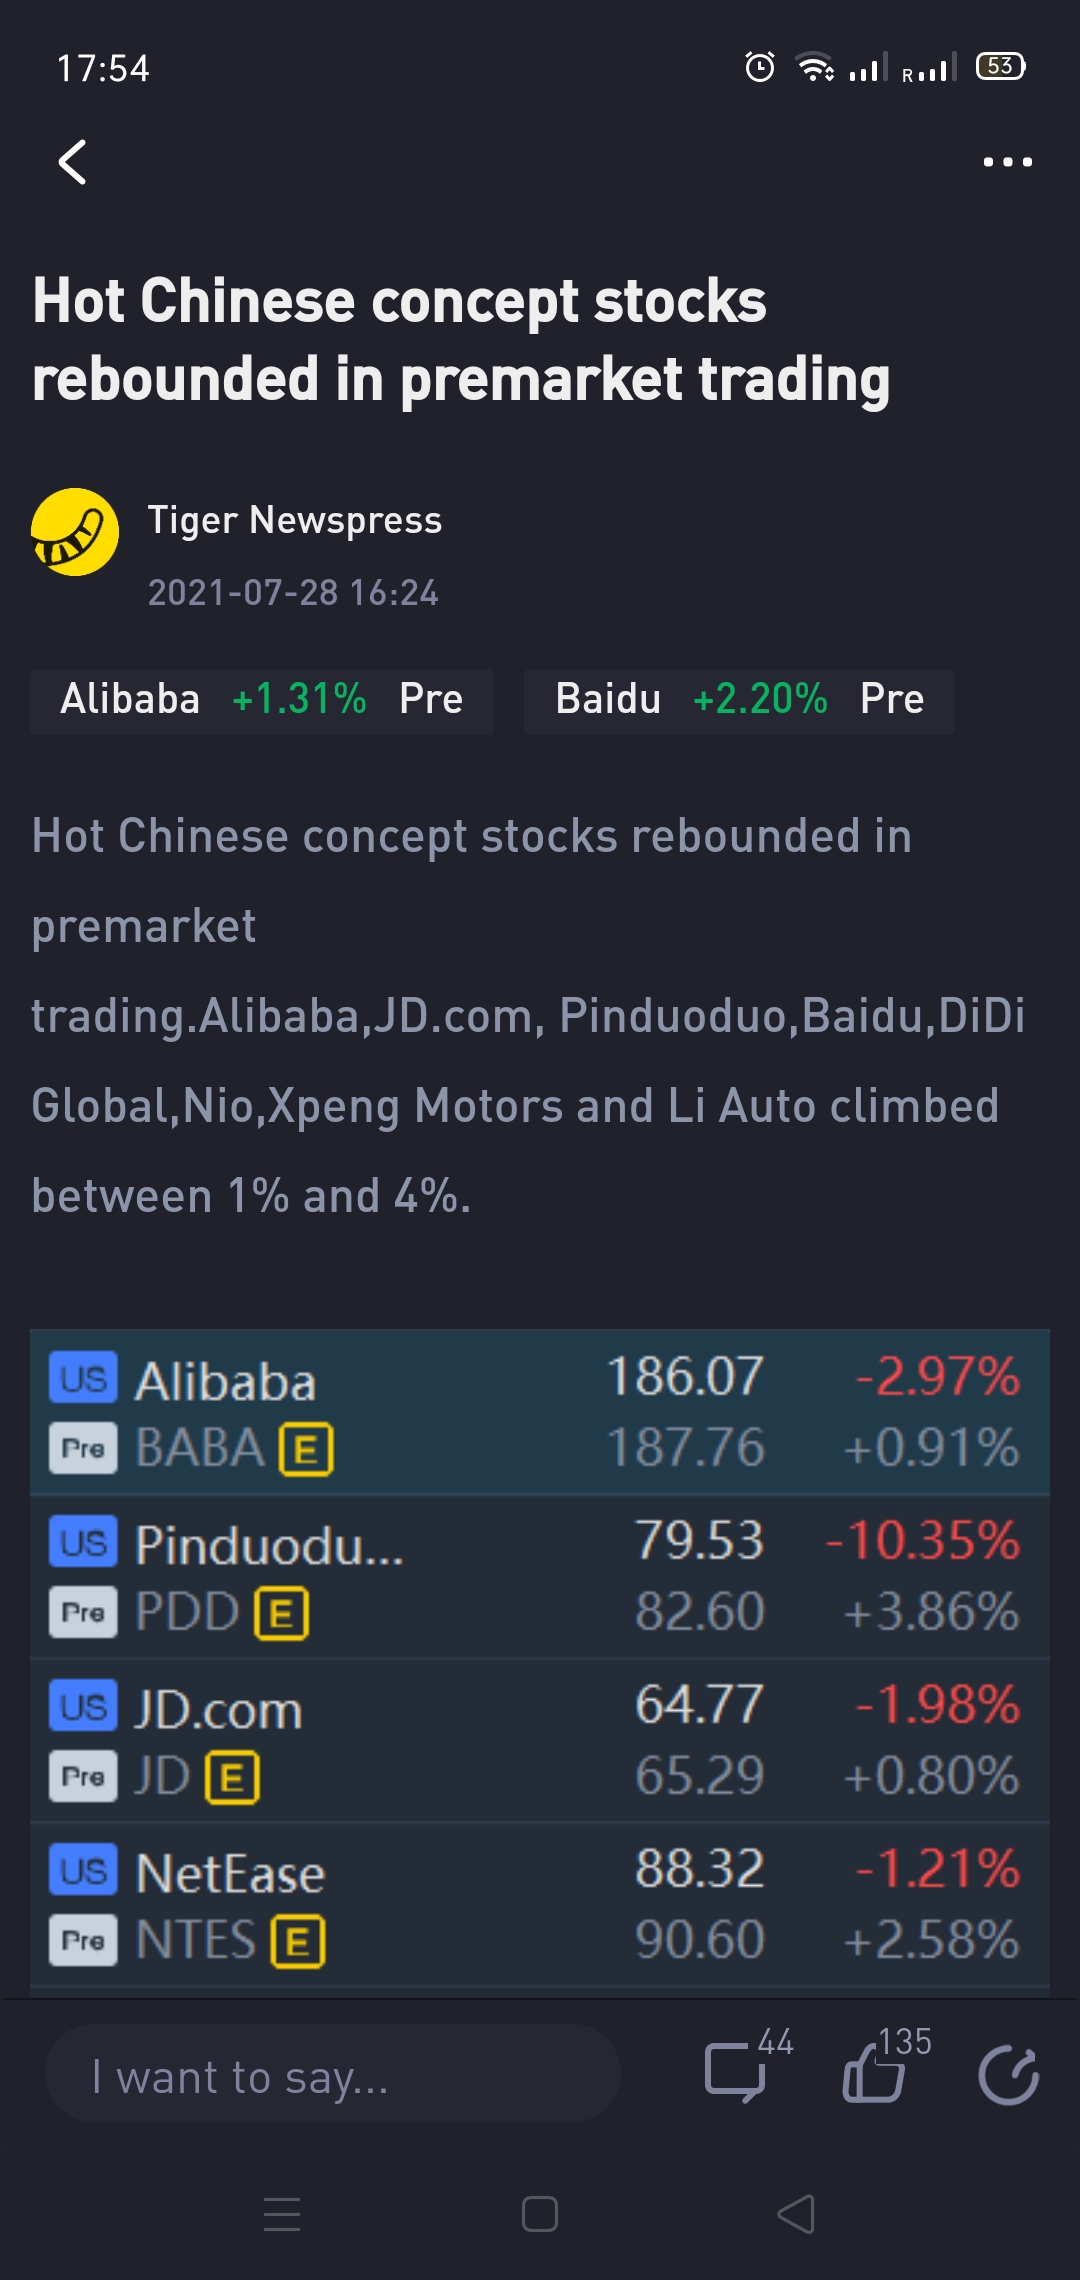Tap the Tiger Newspress author name
This screenshot has width=1080, height=2280.
tap(295, 520)
